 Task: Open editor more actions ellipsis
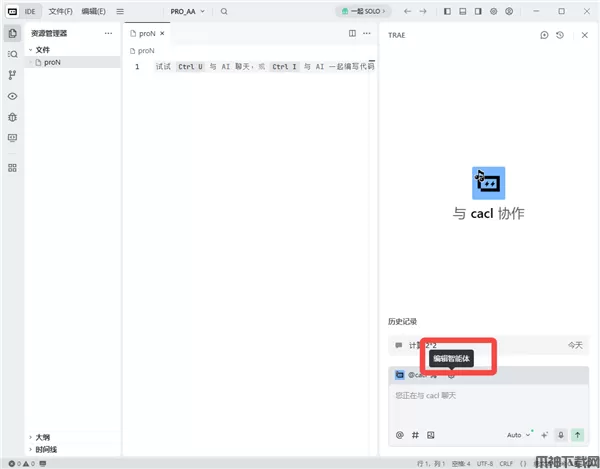(367, 33)
